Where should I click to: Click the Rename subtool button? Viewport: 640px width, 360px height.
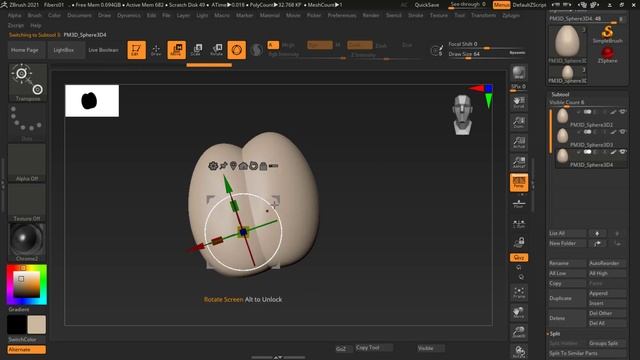(x=567, y=263)
